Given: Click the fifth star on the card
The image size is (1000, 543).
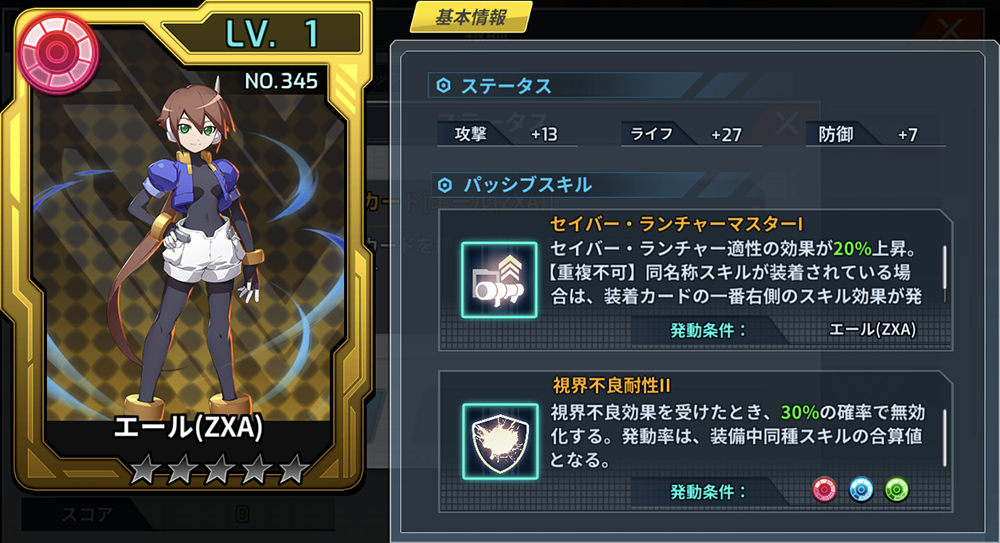Looking at the screenshot, I should coord(293,470).
